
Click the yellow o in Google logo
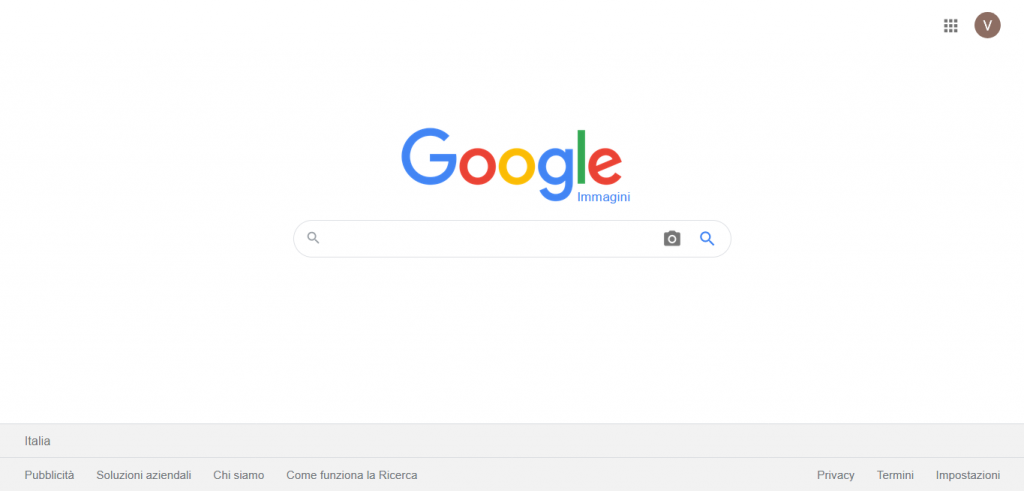coord(517,166)
